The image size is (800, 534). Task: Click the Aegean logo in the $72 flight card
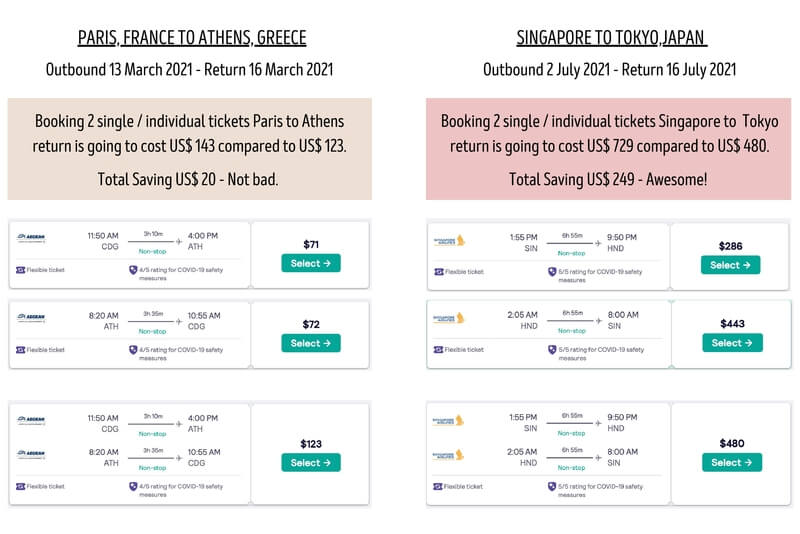31,317
